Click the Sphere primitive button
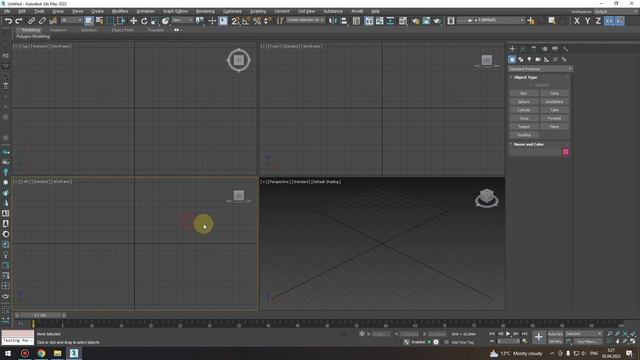 [524, 102]
